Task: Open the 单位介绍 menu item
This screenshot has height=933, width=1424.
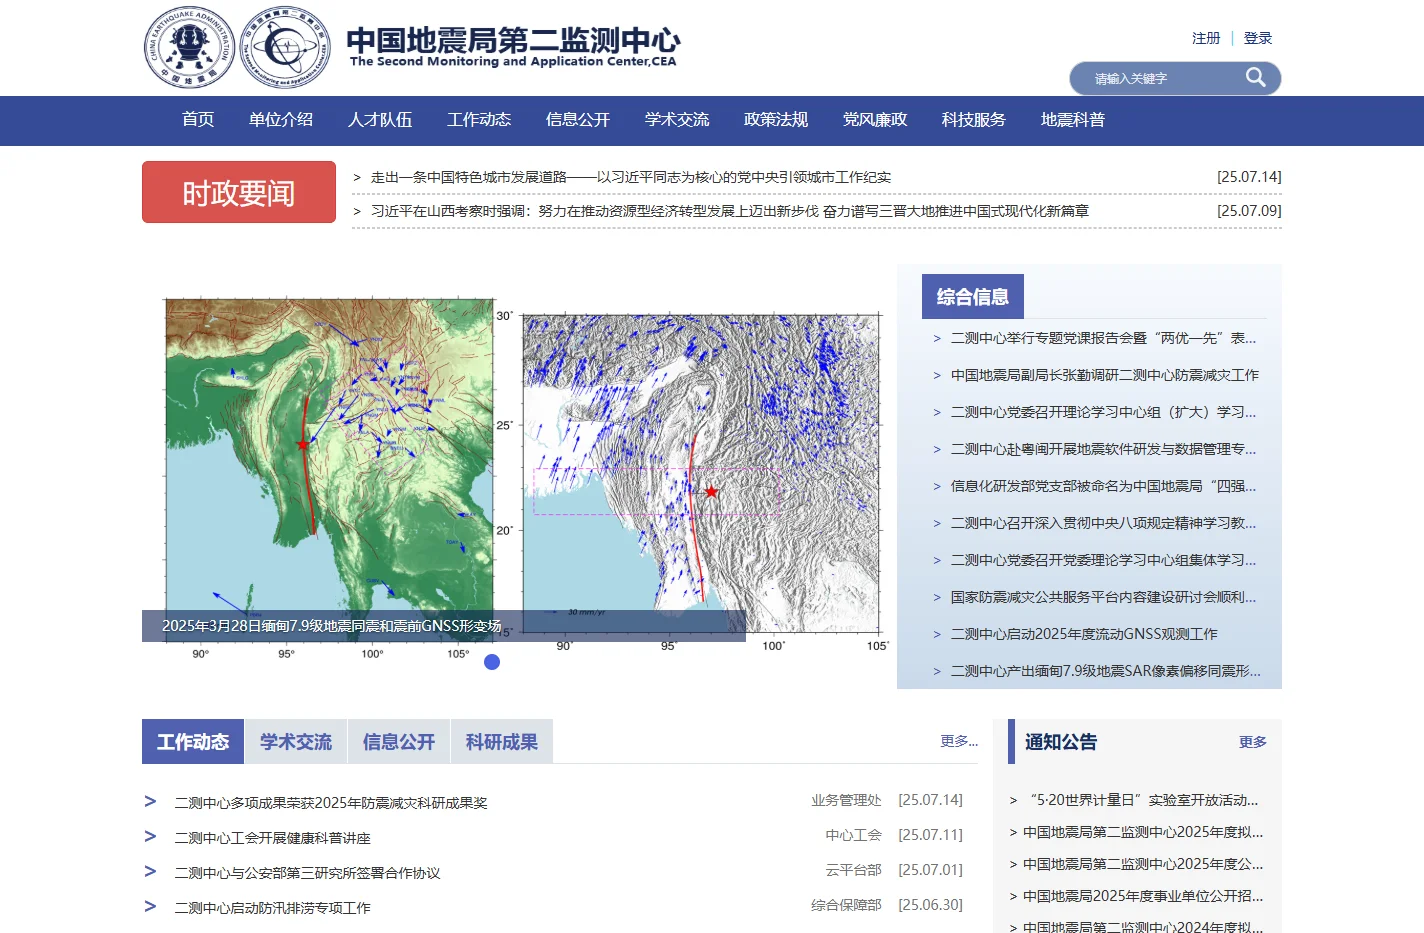Action: pyautogui.click(x=281, y=120)
